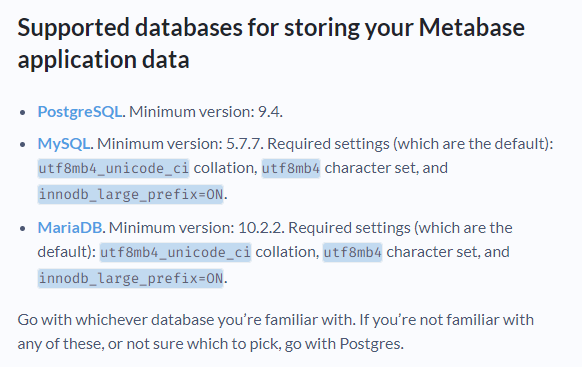The image size is (582, 367).
Task: Open the MariaDB link
Action: (70, 227)
